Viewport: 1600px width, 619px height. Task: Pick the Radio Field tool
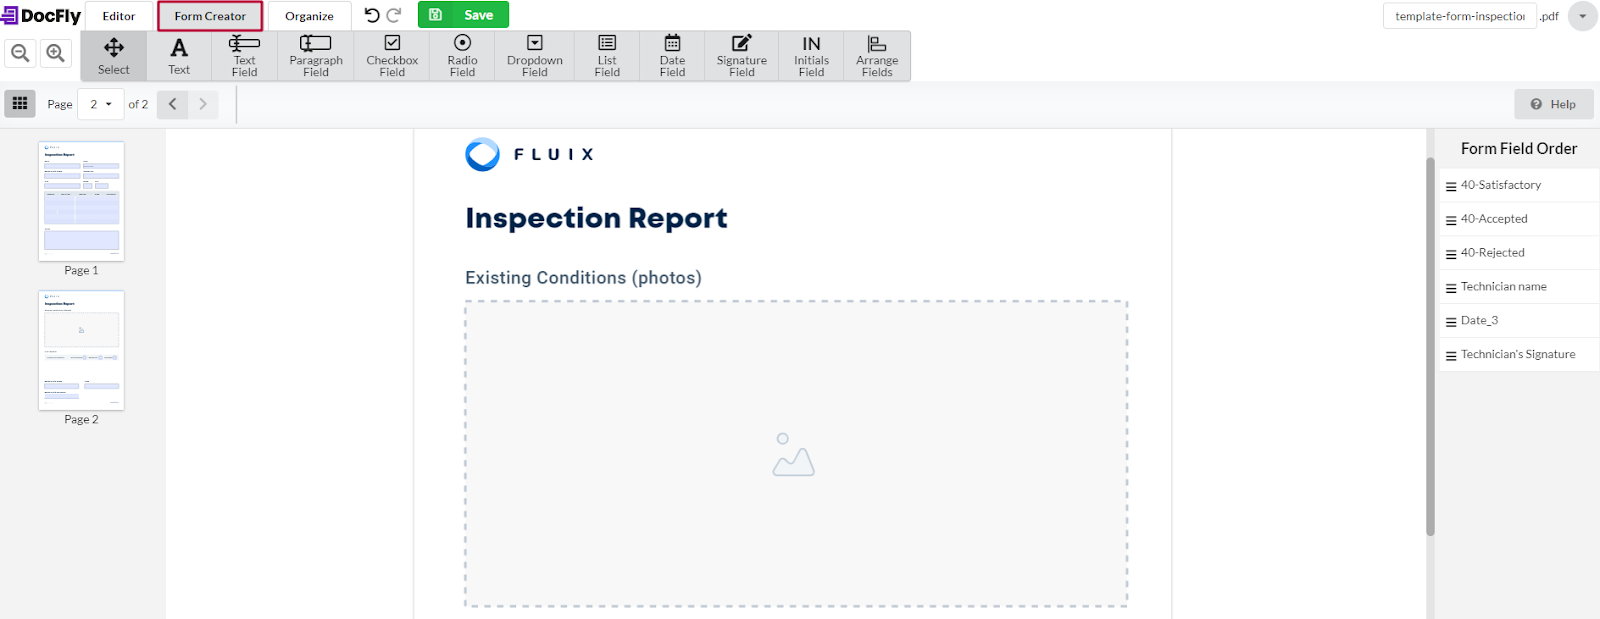[x=462, y=55]
